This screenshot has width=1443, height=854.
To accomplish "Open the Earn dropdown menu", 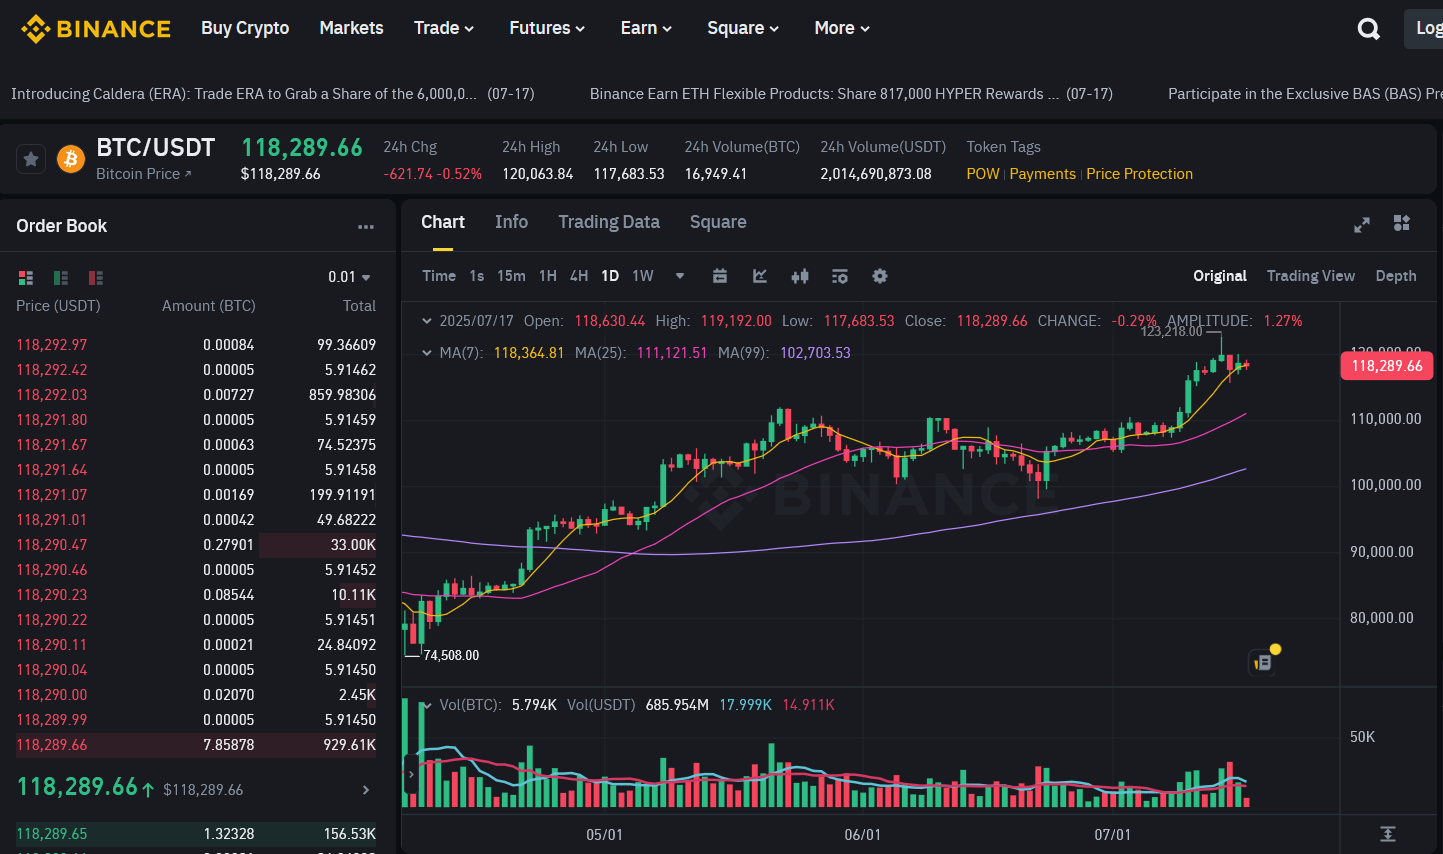I will (x=646, y=28).
